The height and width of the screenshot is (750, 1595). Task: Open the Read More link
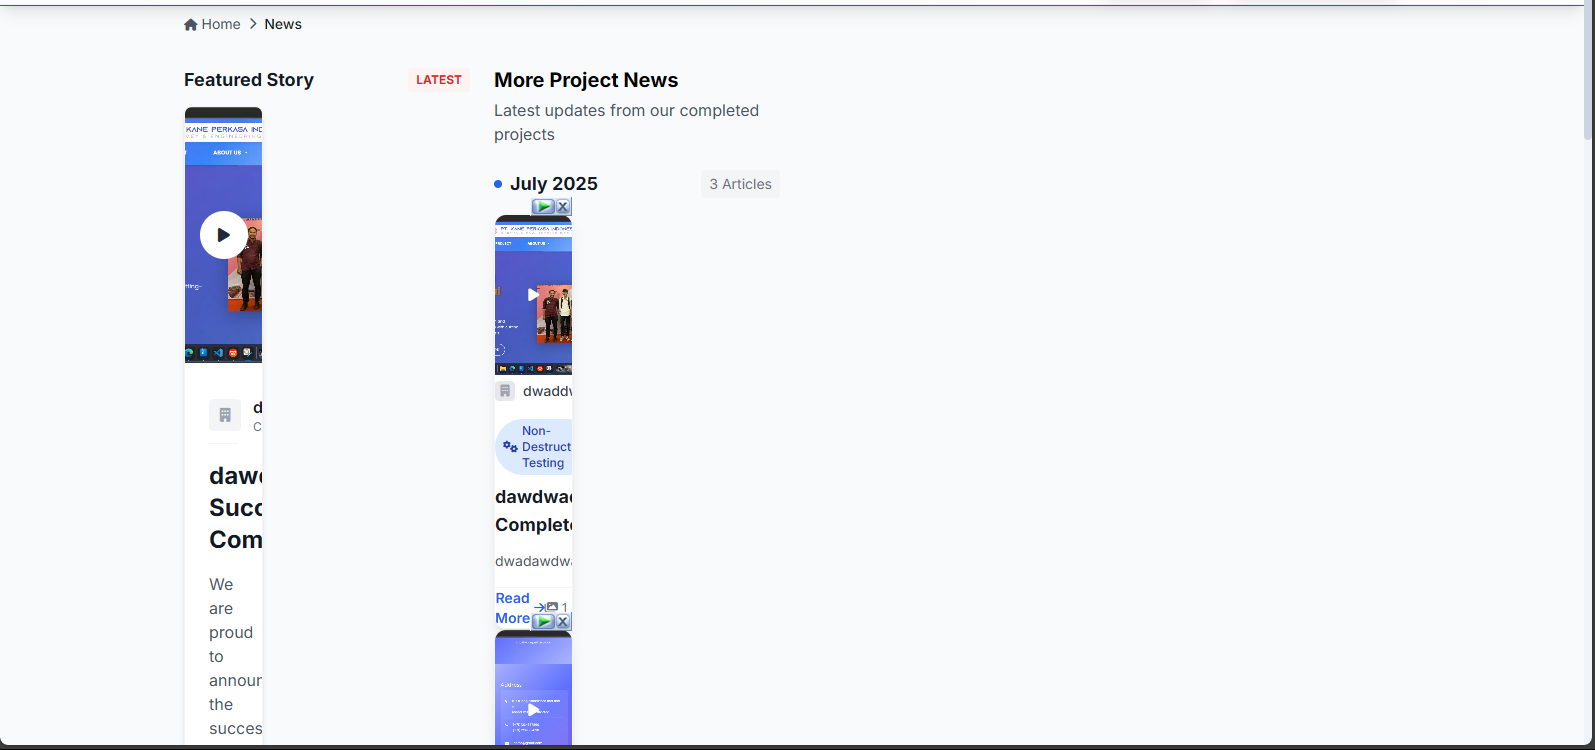[x=513, y=608]
